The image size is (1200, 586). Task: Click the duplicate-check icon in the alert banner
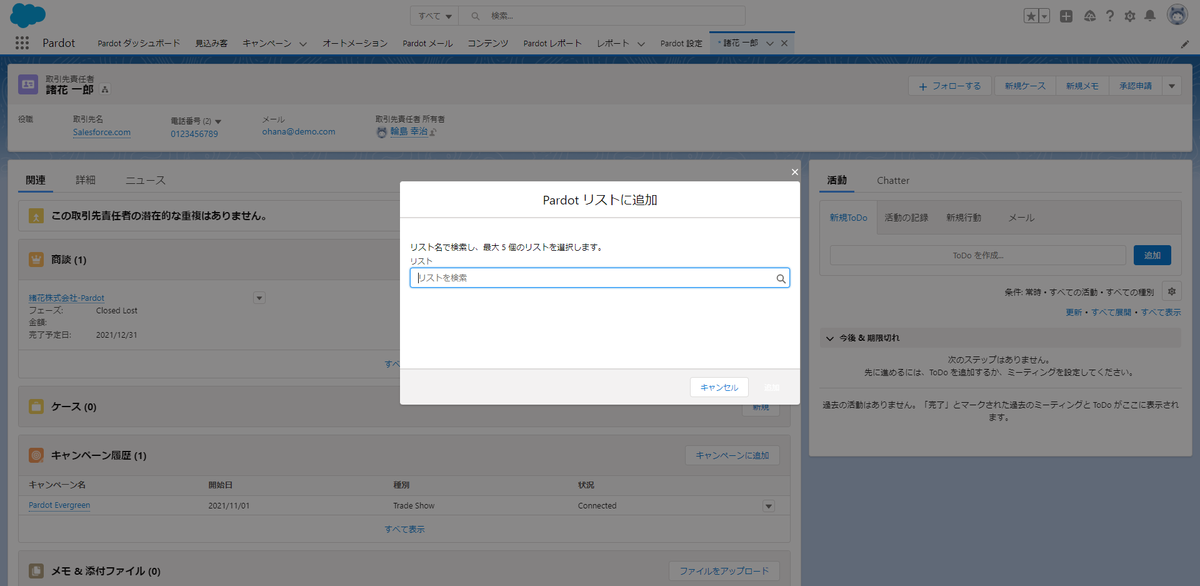click(x=36, y=215)
